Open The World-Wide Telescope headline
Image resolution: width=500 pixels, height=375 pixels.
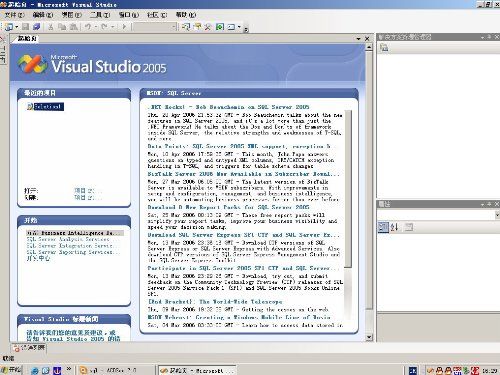(x=215, y=302)
